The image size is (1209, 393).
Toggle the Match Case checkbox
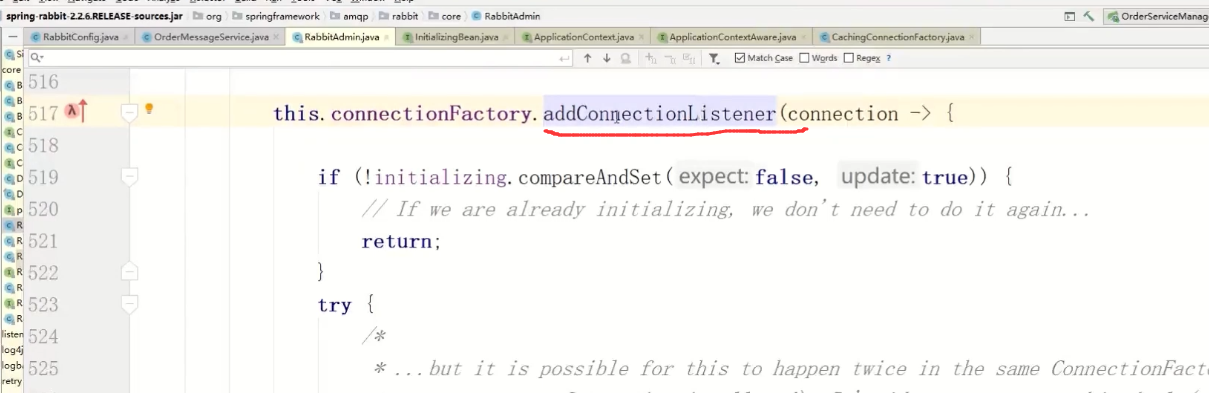739,58
